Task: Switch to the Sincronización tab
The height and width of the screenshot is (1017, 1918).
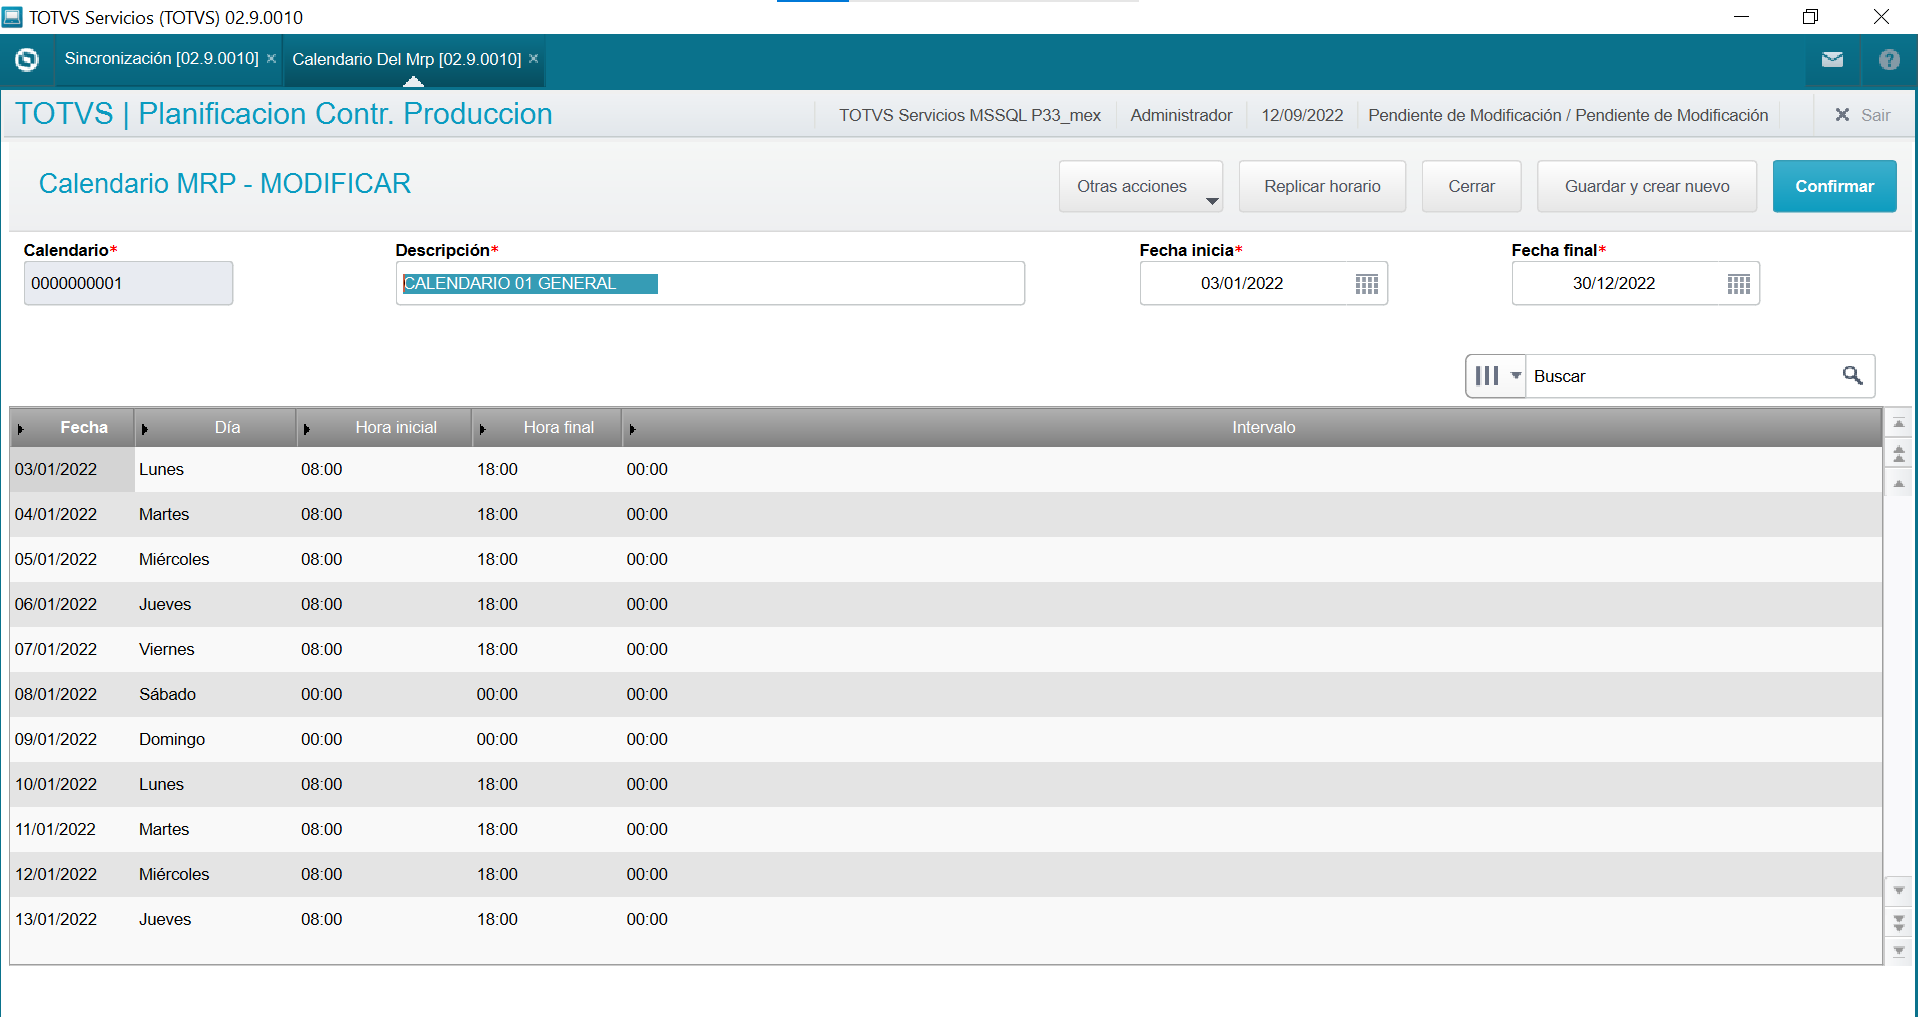Action: tap(162, 59)
